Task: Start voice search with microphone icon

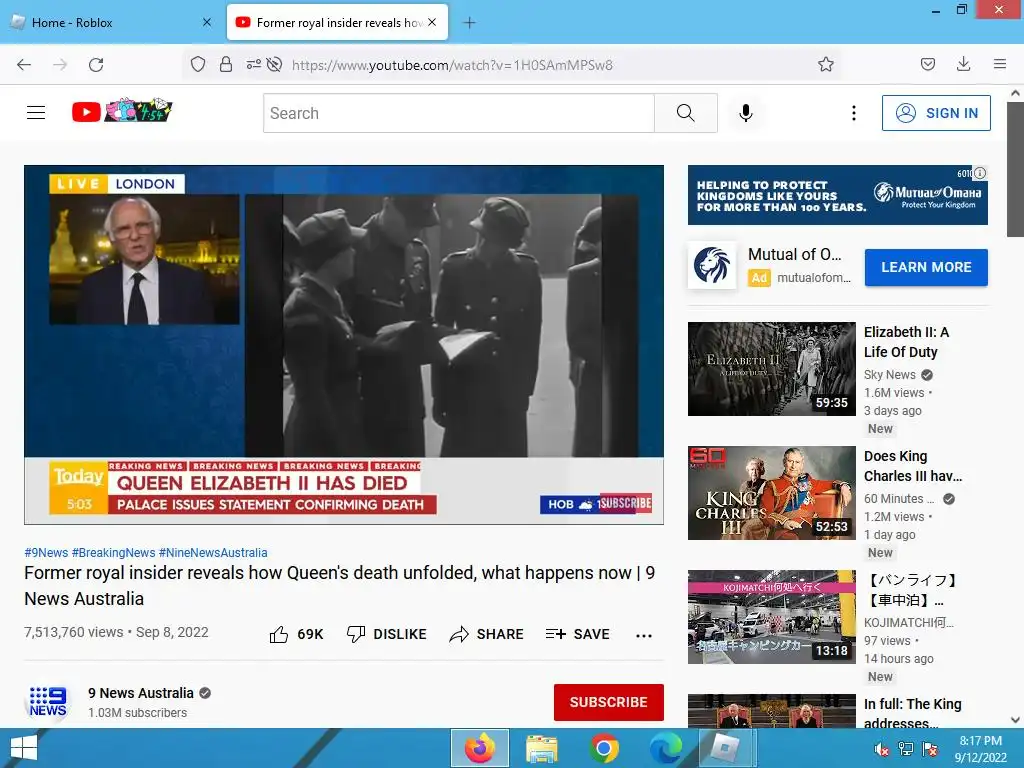Action: coord(746,113)
